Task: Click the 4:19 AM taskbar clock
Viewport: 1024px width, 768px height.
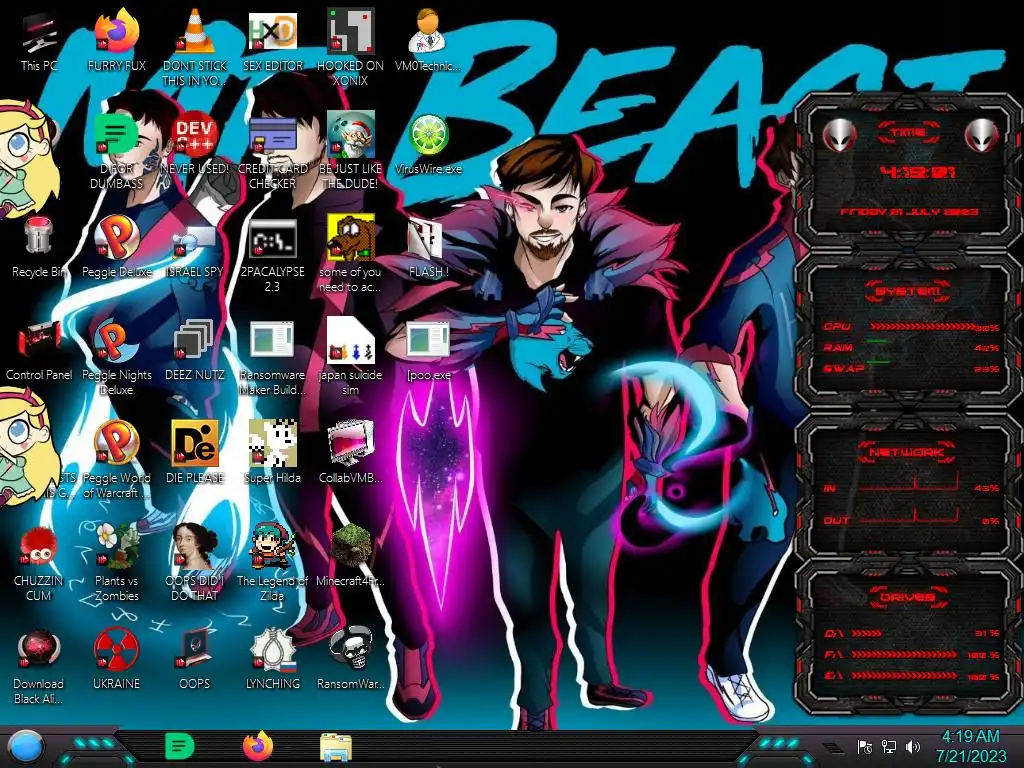Action: click(970, 746)
